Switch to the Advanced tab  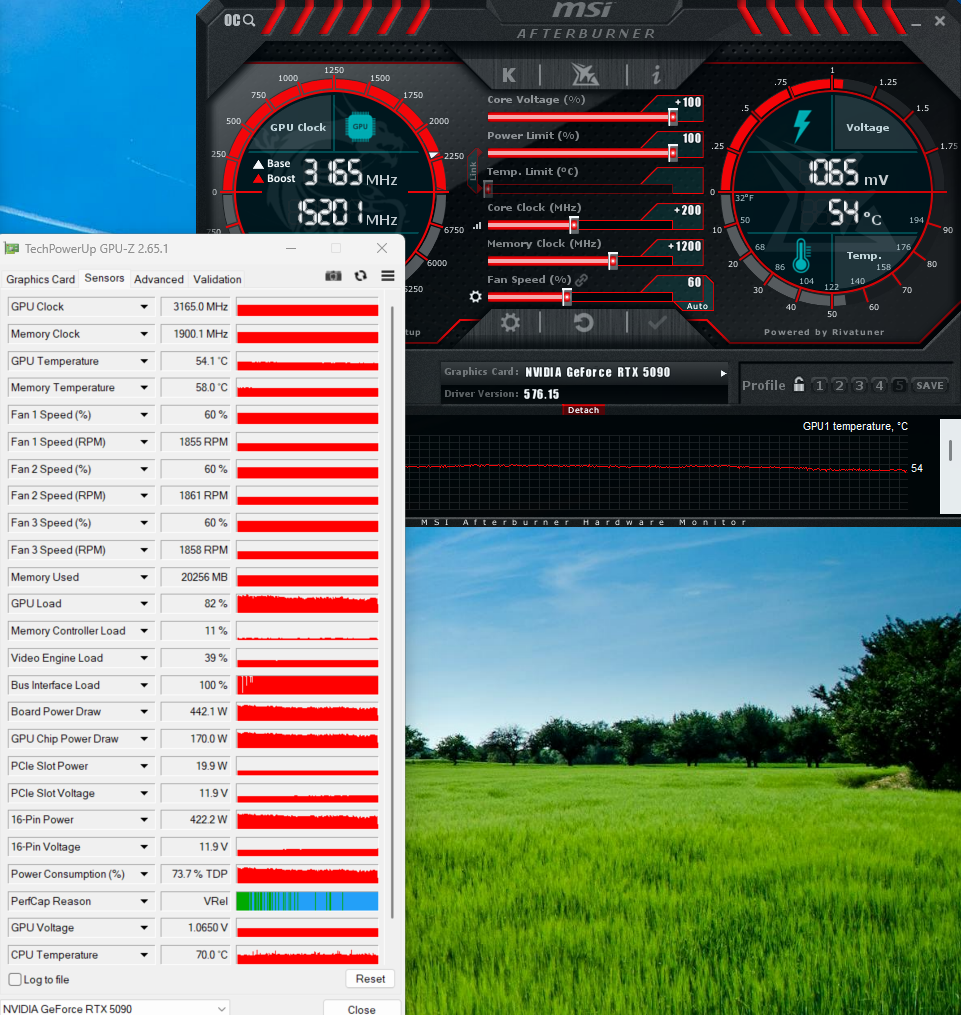pos(159,279)
